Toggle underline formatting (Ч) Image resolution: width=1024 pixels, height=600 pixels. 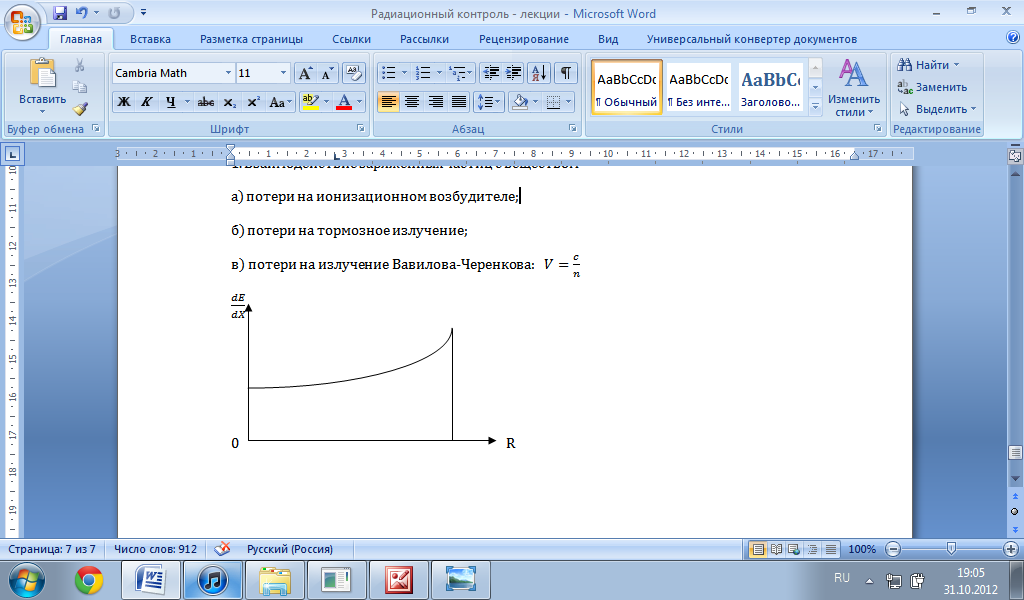tap(170, 102)
